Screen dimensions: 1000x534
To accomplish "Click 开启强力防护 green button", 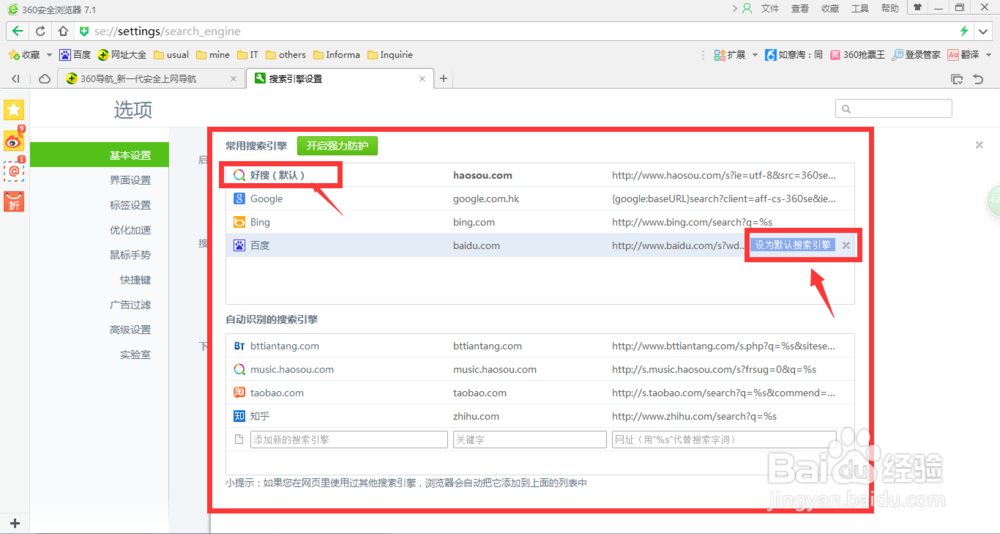I will 337,145.
